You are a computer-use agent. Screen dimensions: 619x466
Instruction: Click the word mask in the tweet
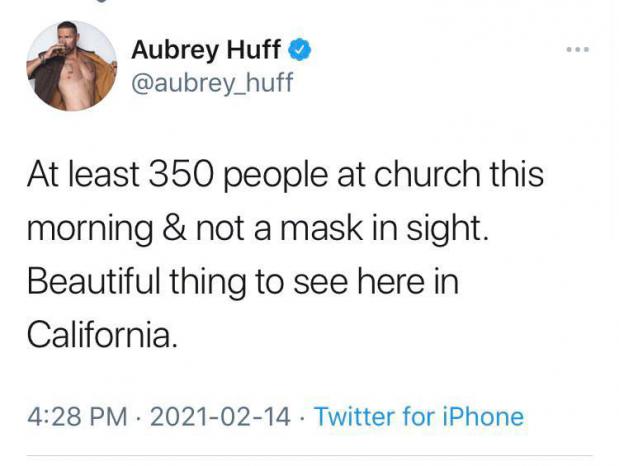coord(322,228)
